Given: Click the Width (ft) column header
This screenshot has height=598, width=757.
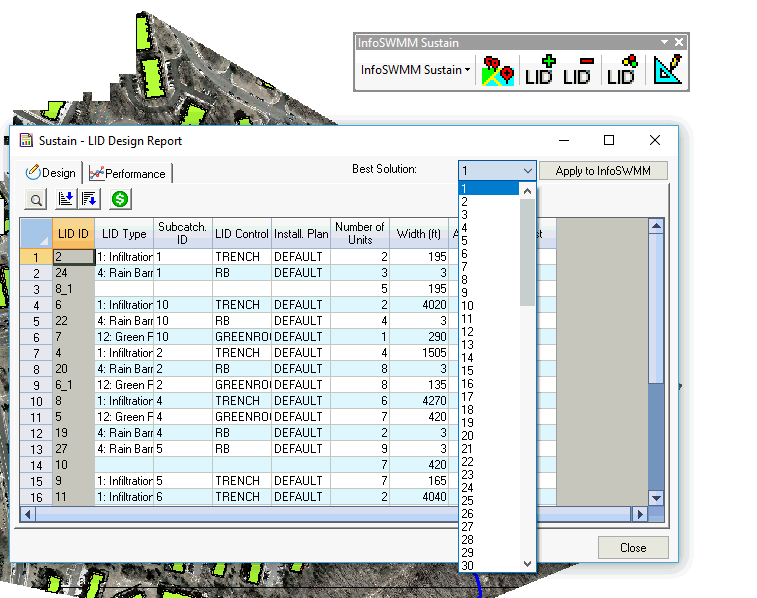Looking at the screenshot, I should click(x=419, y=234).
